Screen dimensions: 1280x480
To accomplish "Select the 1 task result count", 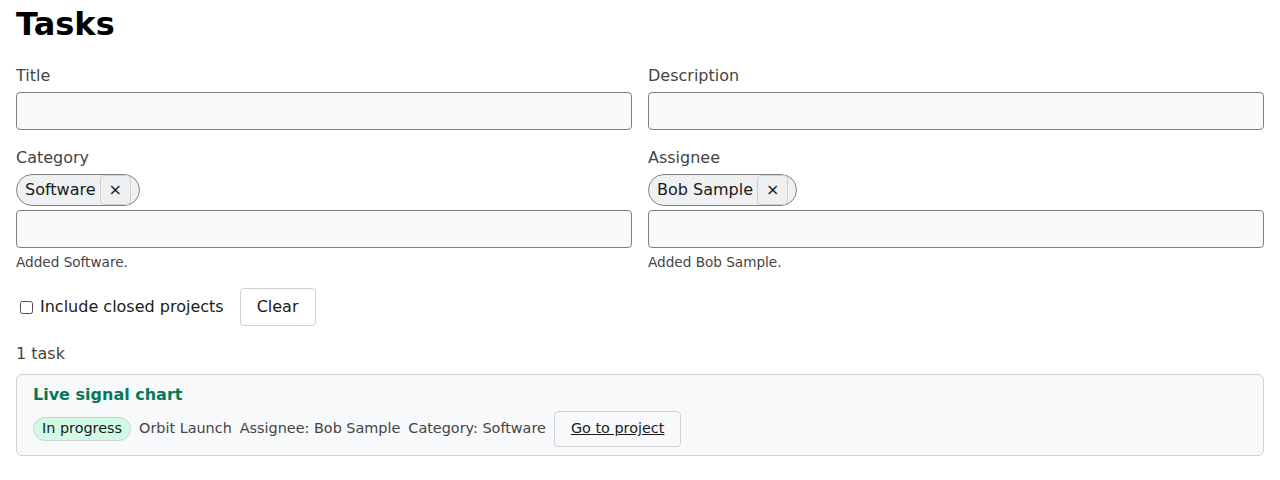I will (x=41, y=353).
